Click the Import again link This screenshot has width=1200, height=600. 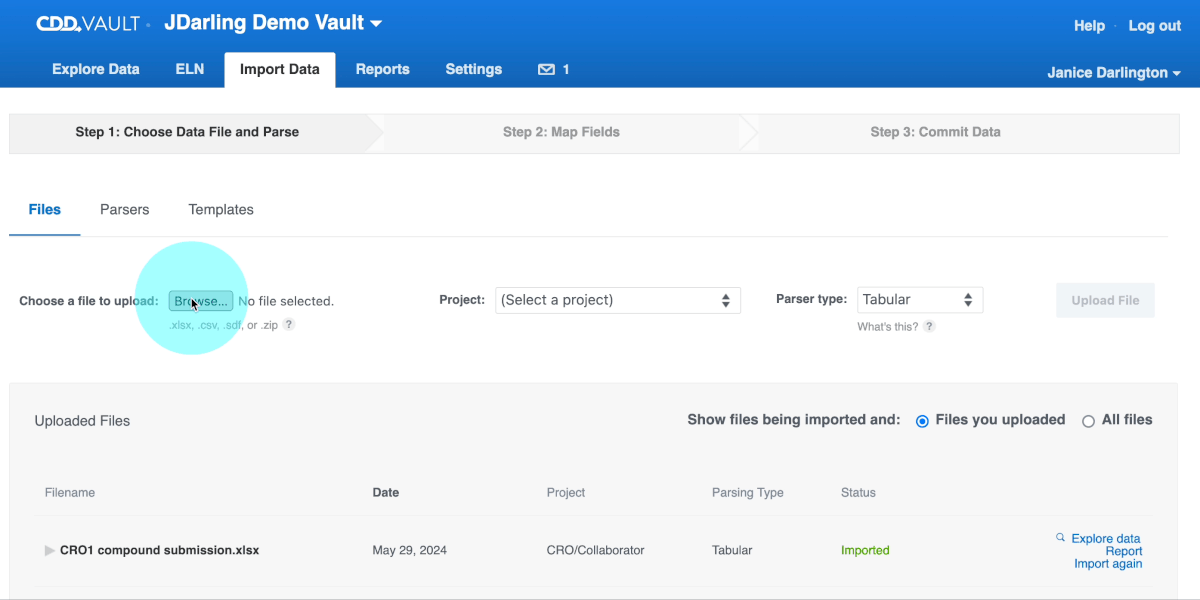tap(1108, 563)
